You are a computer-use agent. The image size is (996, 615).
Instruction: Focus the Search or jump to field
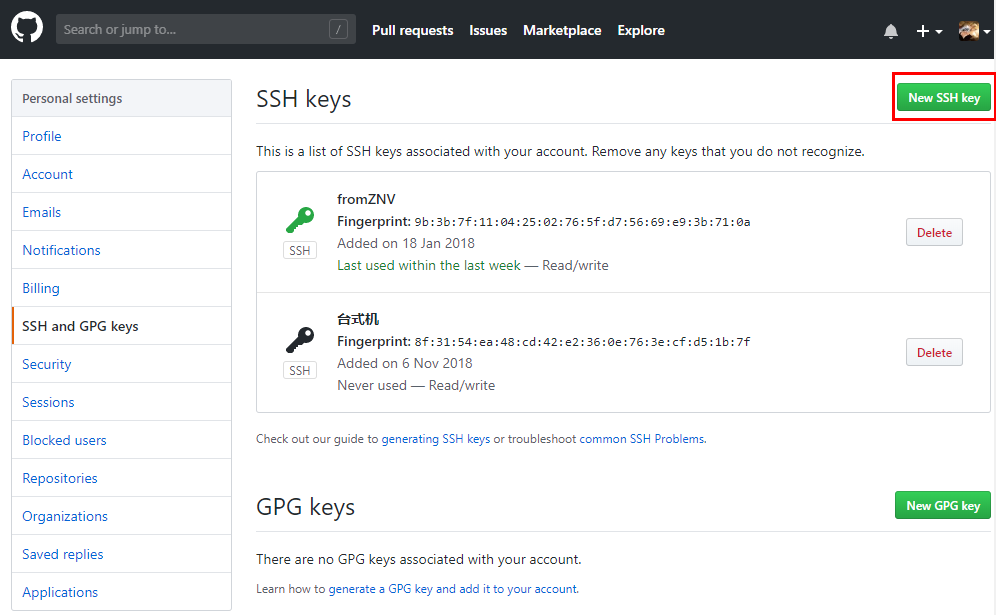190,29
